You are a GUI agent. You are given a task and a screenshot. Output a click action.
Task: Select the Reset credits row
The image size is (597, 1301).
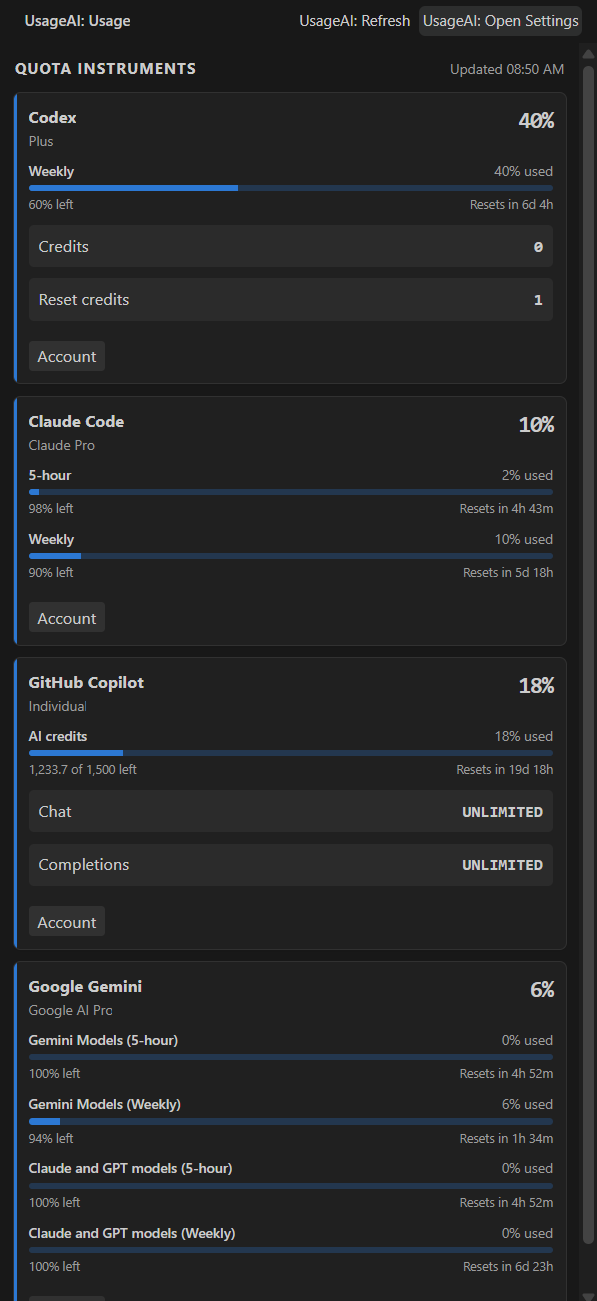click(x=291, y=299)
